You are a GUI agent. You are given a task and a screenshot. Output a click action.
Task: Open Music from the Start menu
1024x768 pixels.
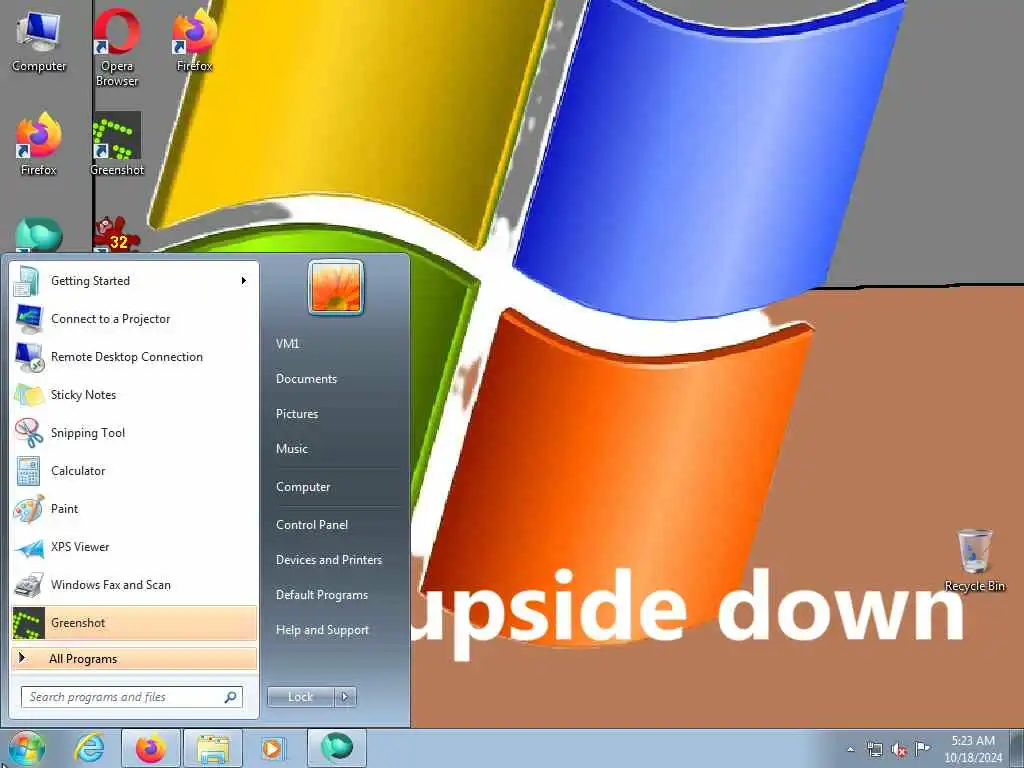pos(292,449)
